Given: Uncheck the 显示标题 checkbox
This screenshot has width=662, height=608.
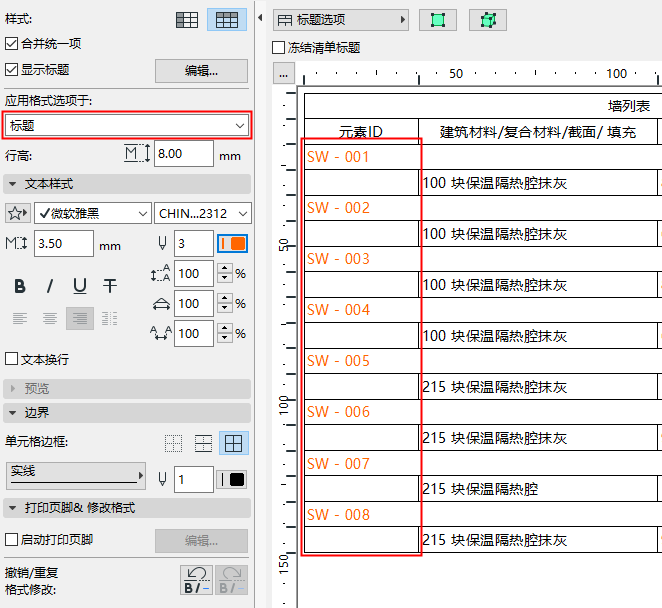Looking at the screenshot, I should pos(11,70).
